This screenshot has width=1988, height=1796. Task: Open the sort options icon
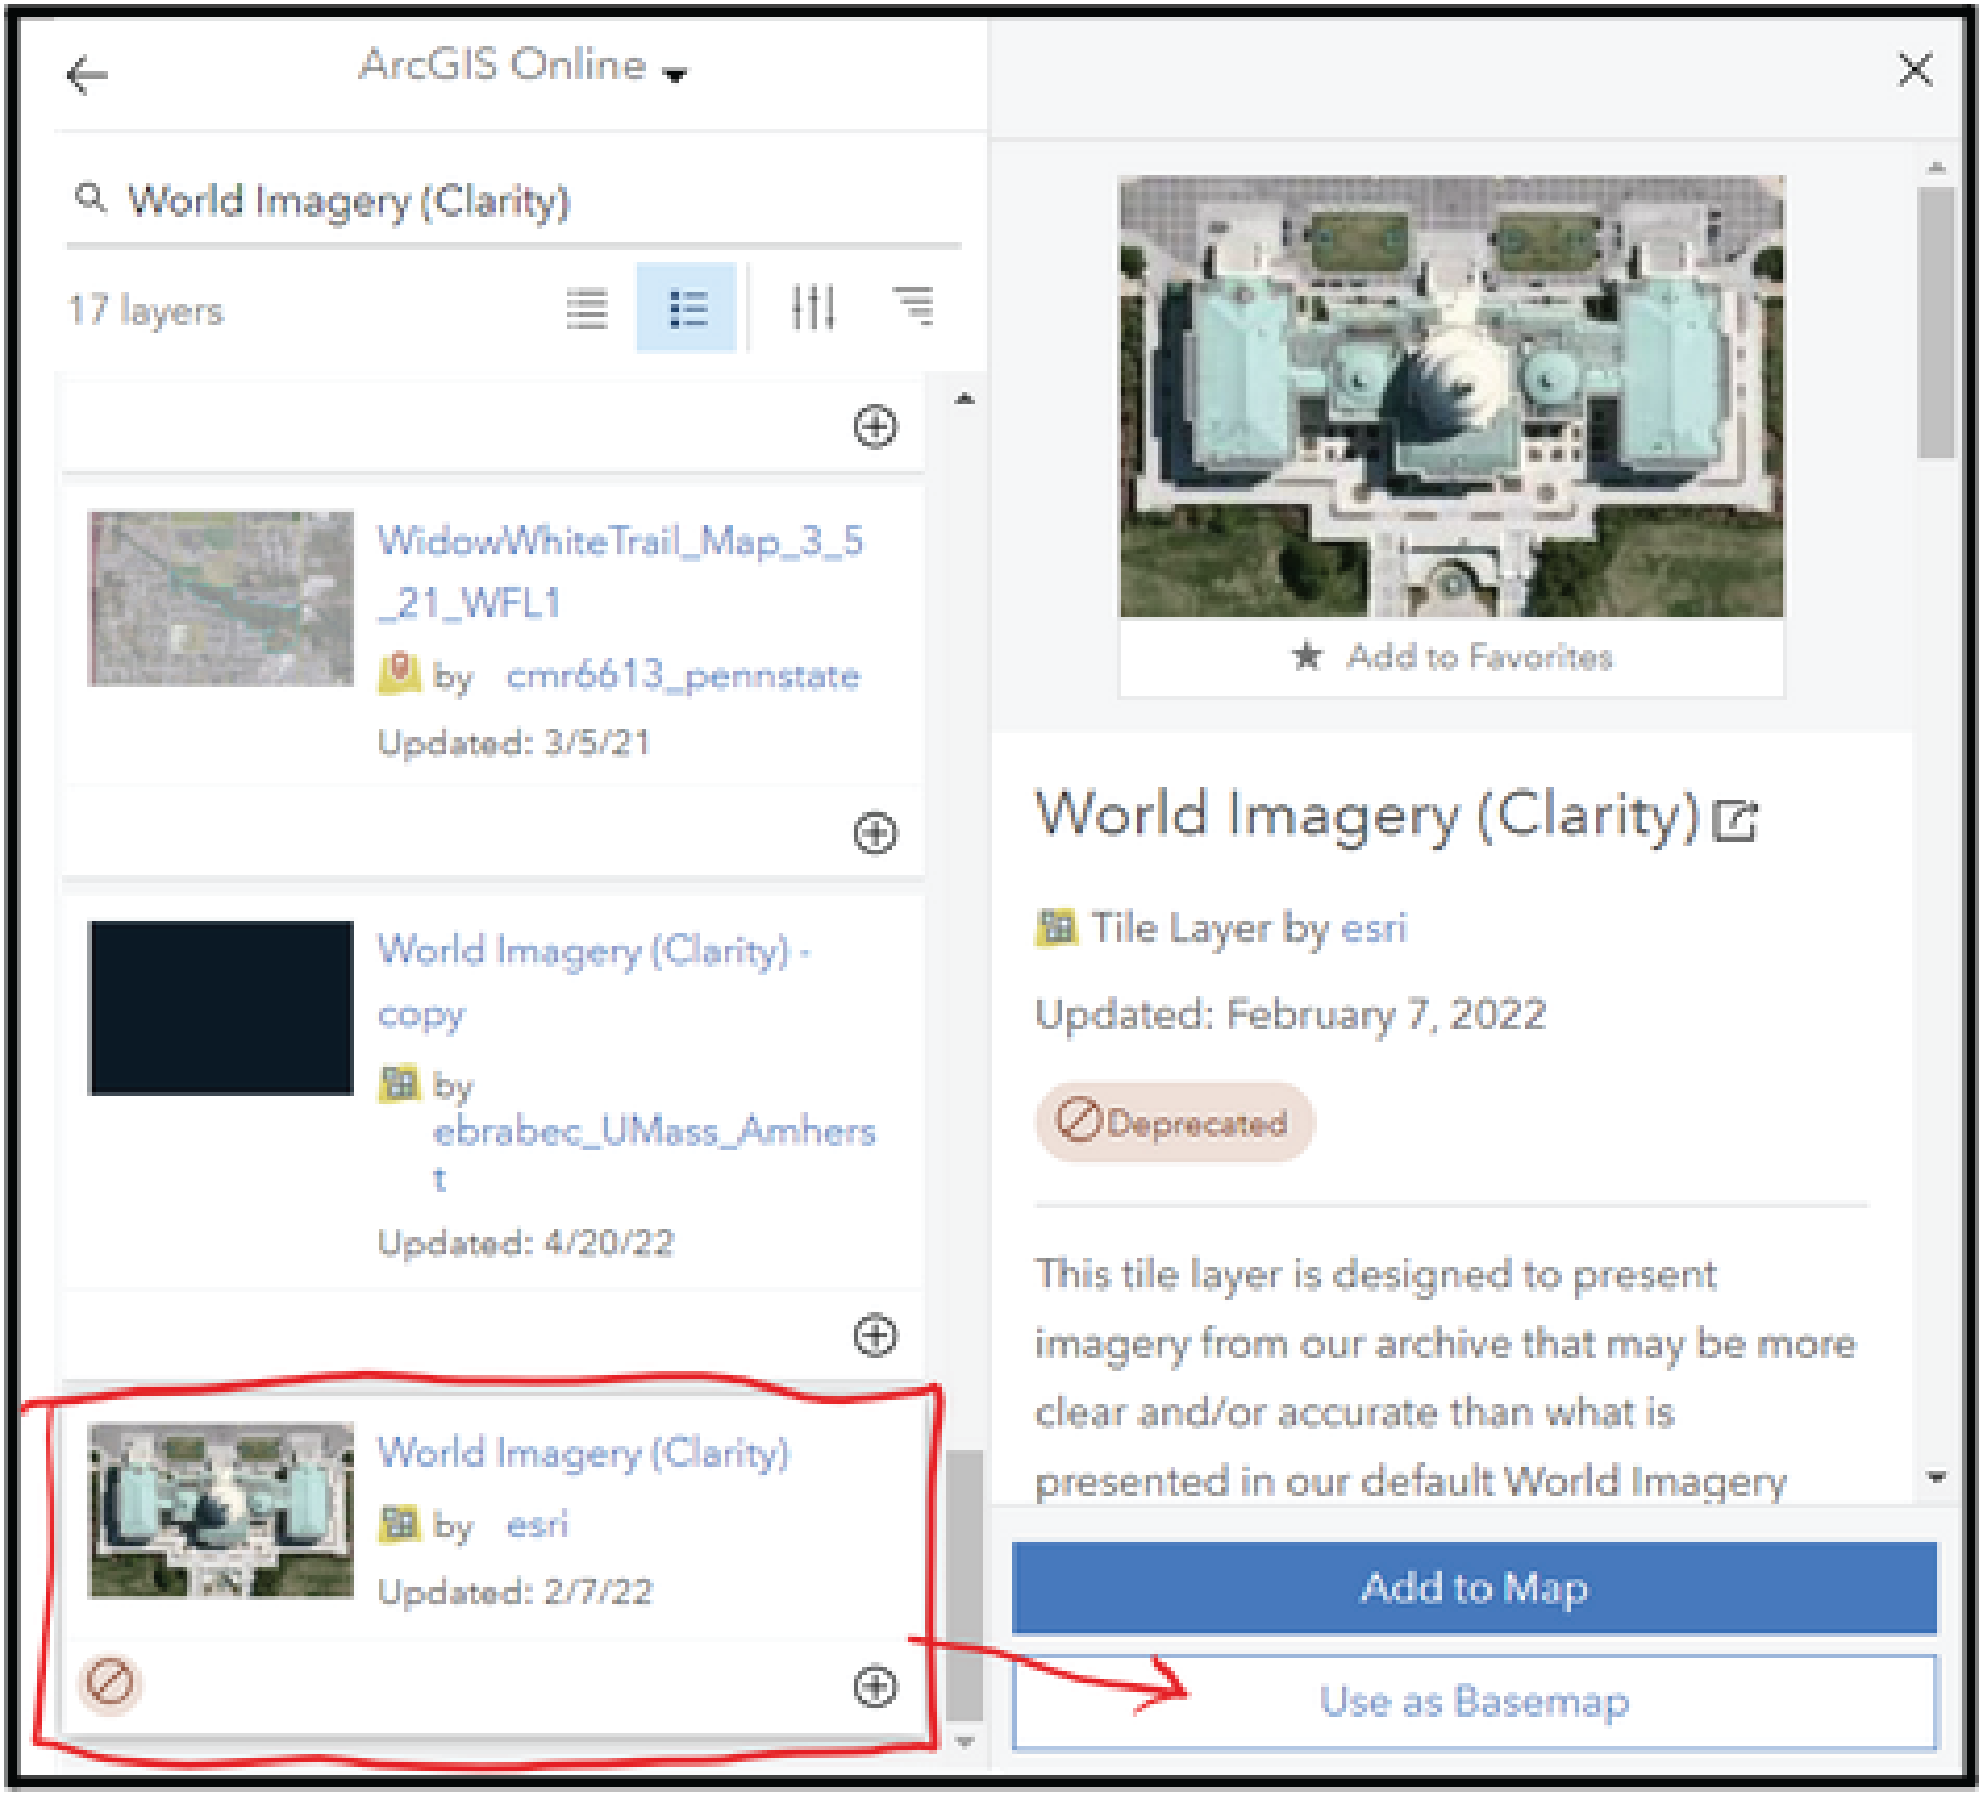pos(913,305)
